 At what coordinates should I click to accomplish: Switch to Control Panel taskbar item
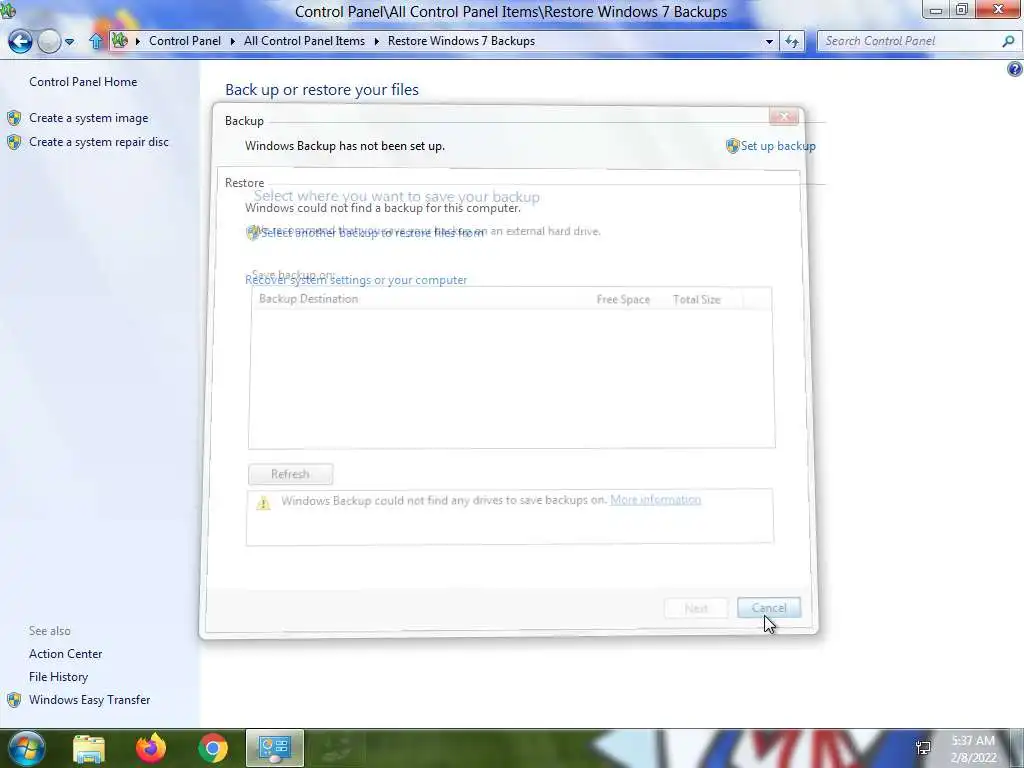pos(274,748)
